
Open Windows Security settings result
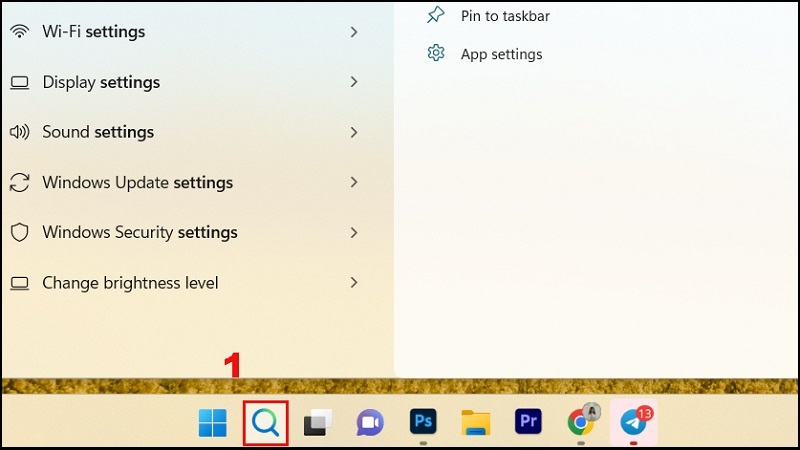click(x=139, y=232)
